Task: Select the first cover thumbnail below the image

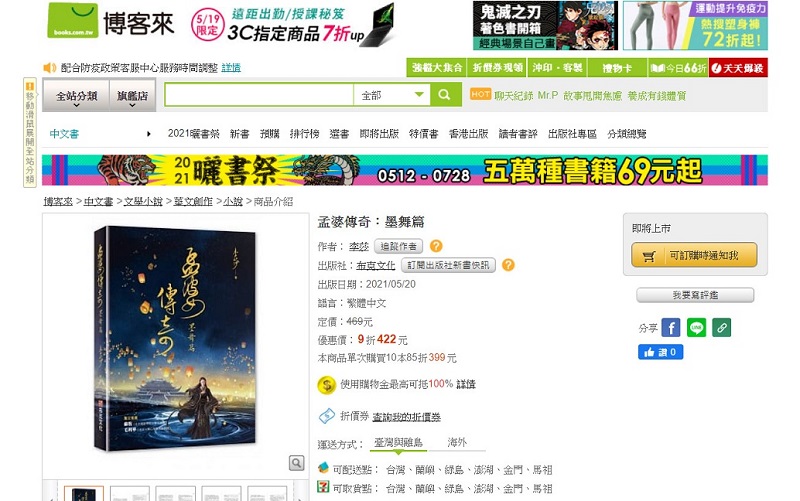Action: (84, 493)
